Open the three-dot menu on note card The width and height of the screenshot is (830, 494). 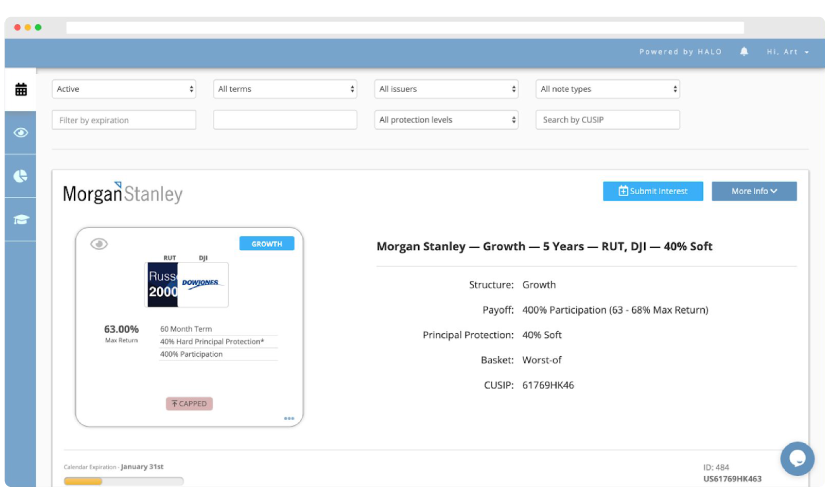(289, 418)
